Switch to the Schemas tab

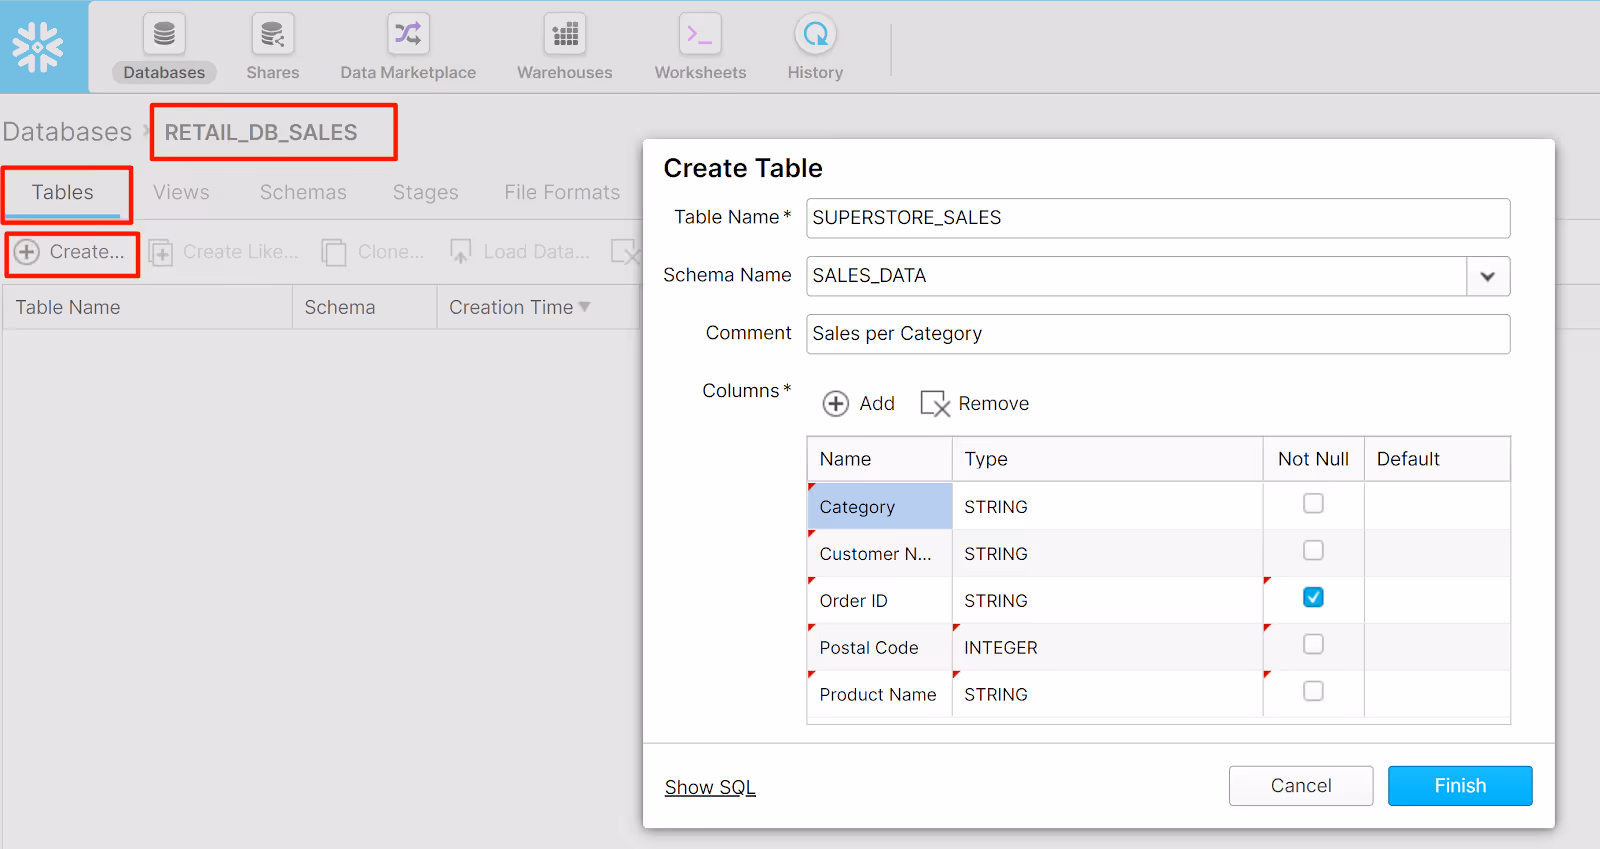303,192
